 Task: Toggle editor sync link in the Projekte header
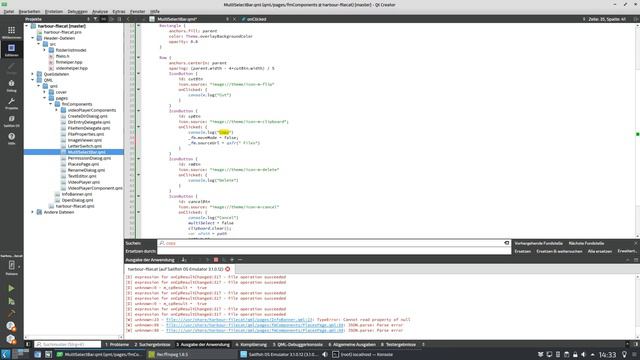pyautogui.click(x=104, y=19)
